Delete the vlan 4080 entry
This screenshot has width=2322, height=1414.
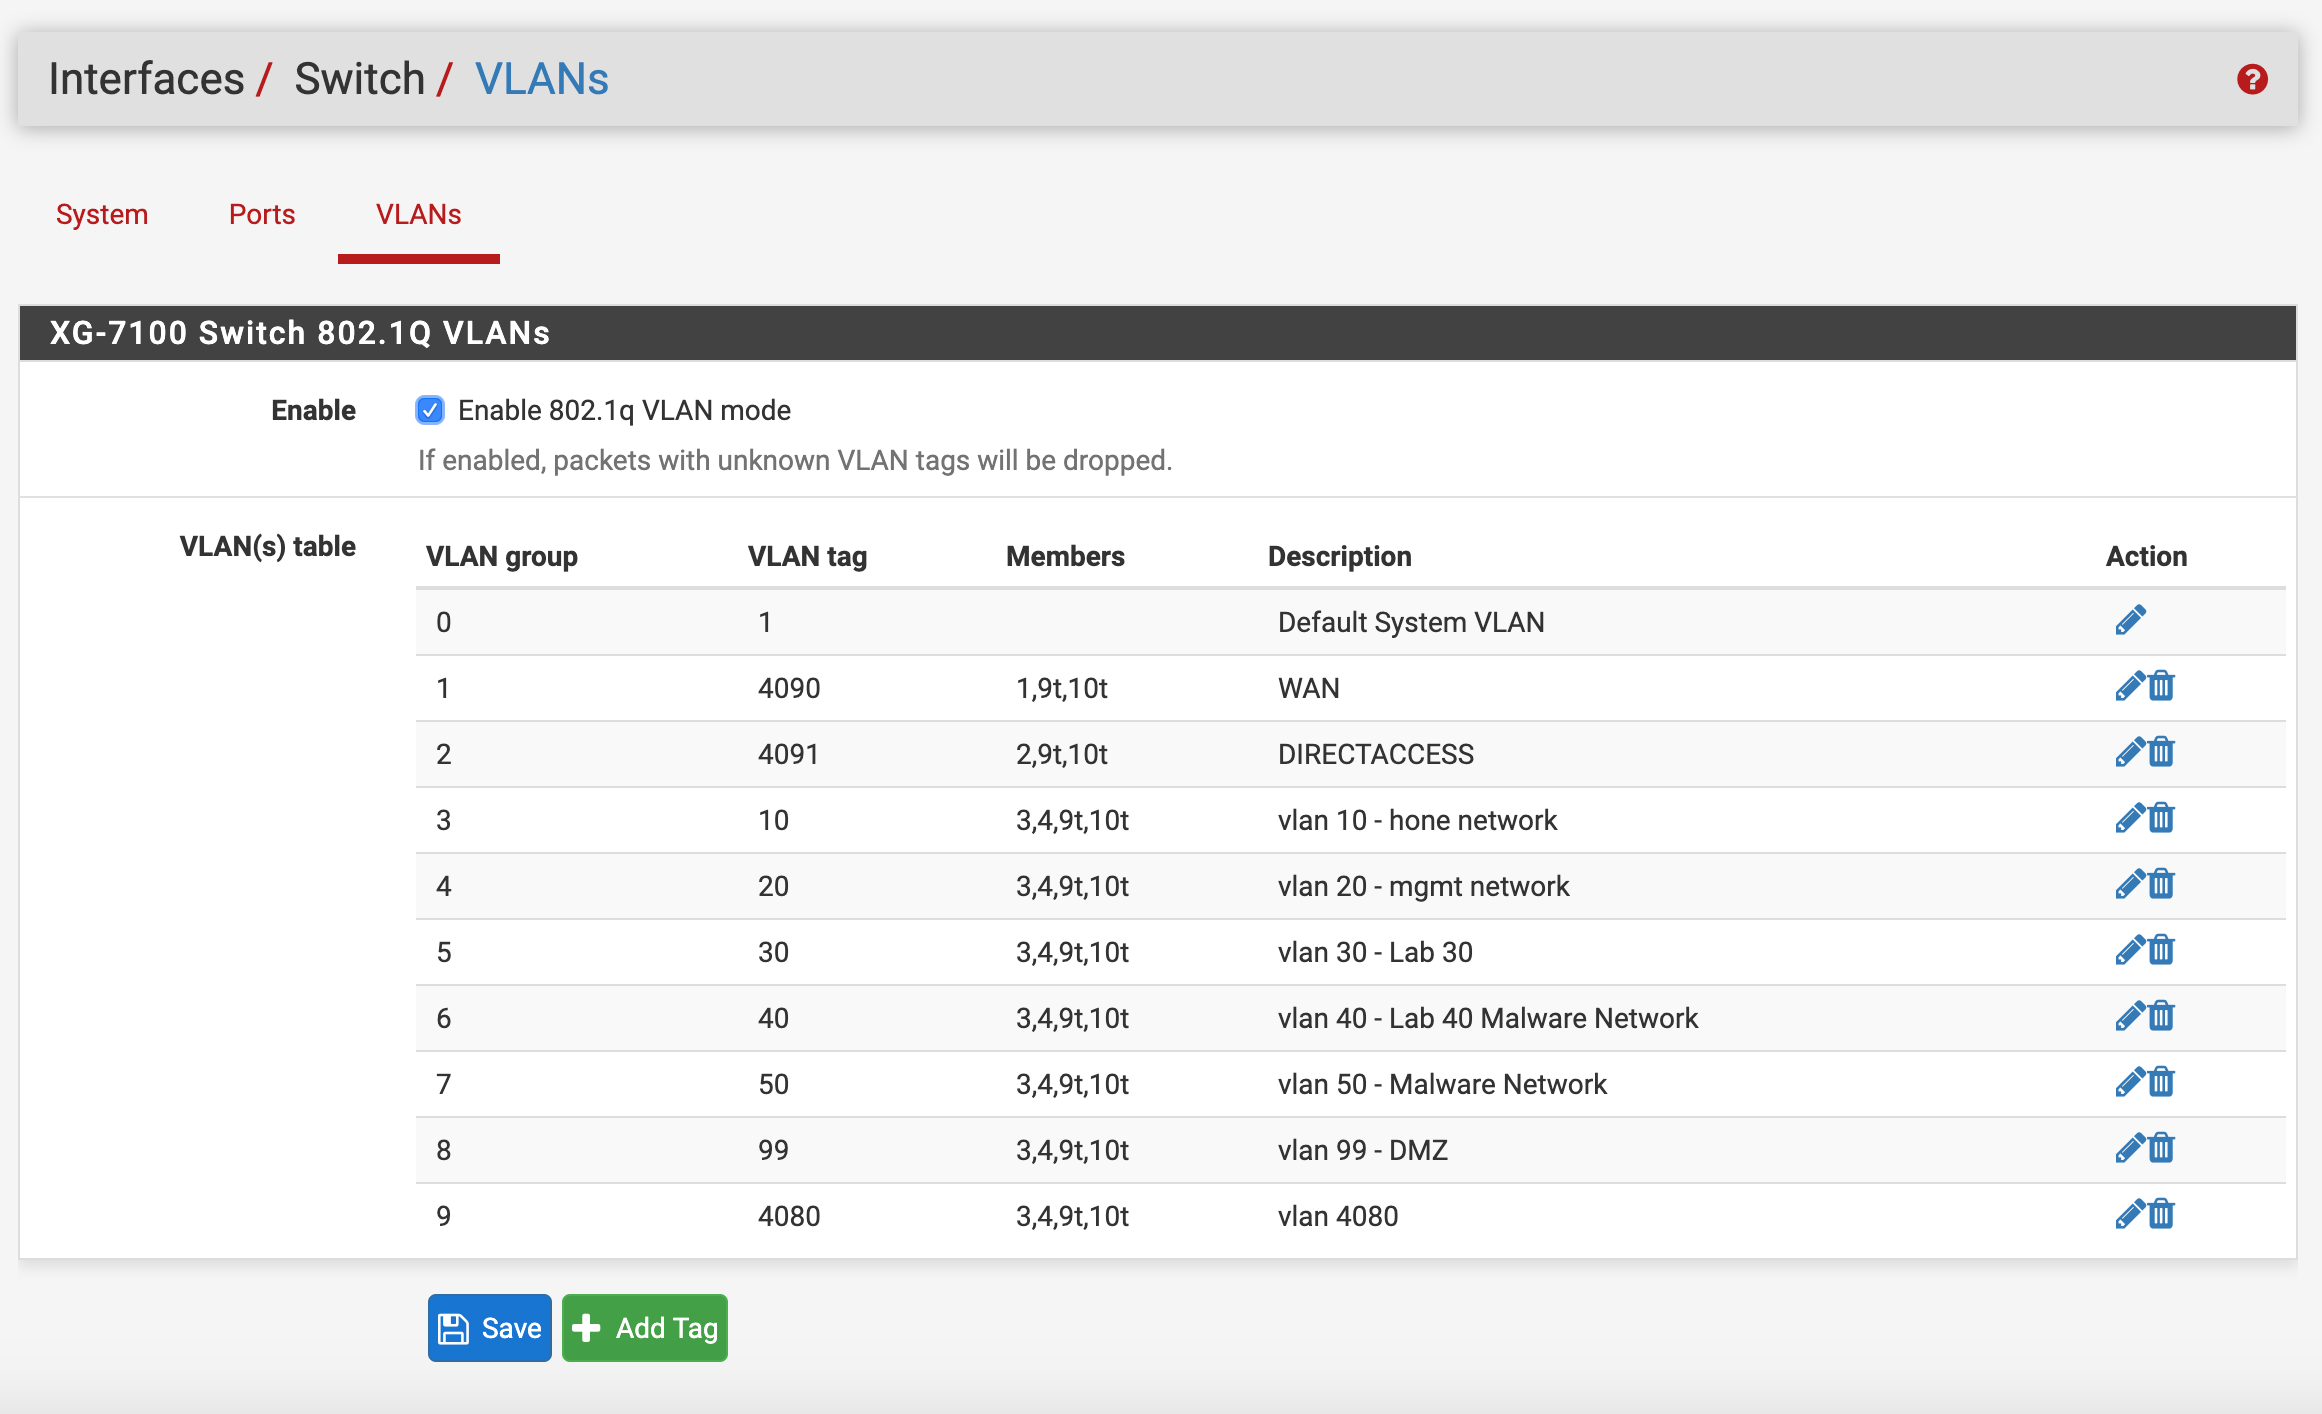(2162, 1215)
